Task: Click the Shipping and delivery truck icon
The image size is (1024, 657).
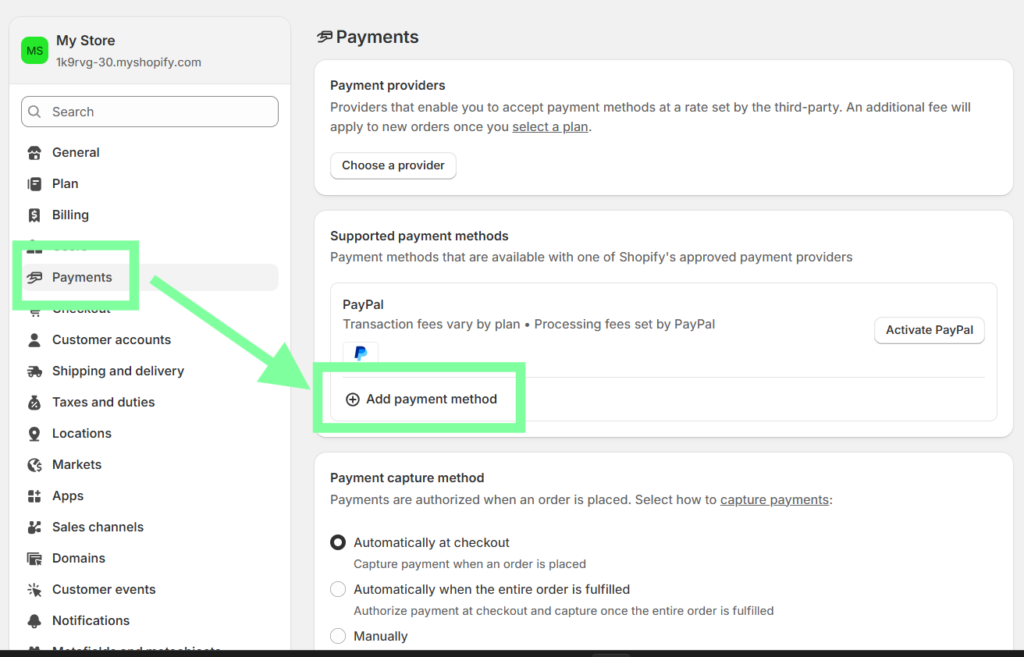Action: click(x=35, y=371)
